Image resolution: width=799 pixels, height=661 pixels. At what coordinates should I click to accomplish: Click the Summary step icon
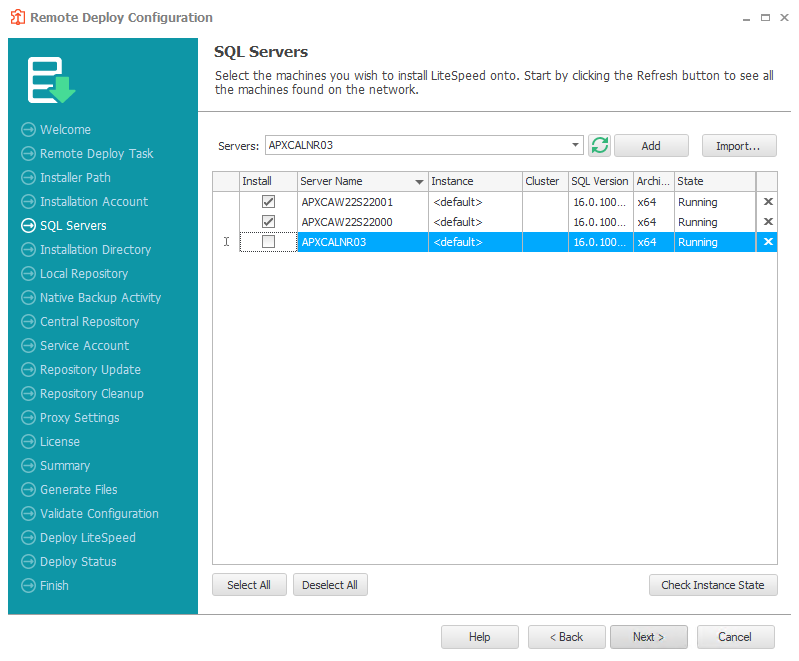pos(29,465)
